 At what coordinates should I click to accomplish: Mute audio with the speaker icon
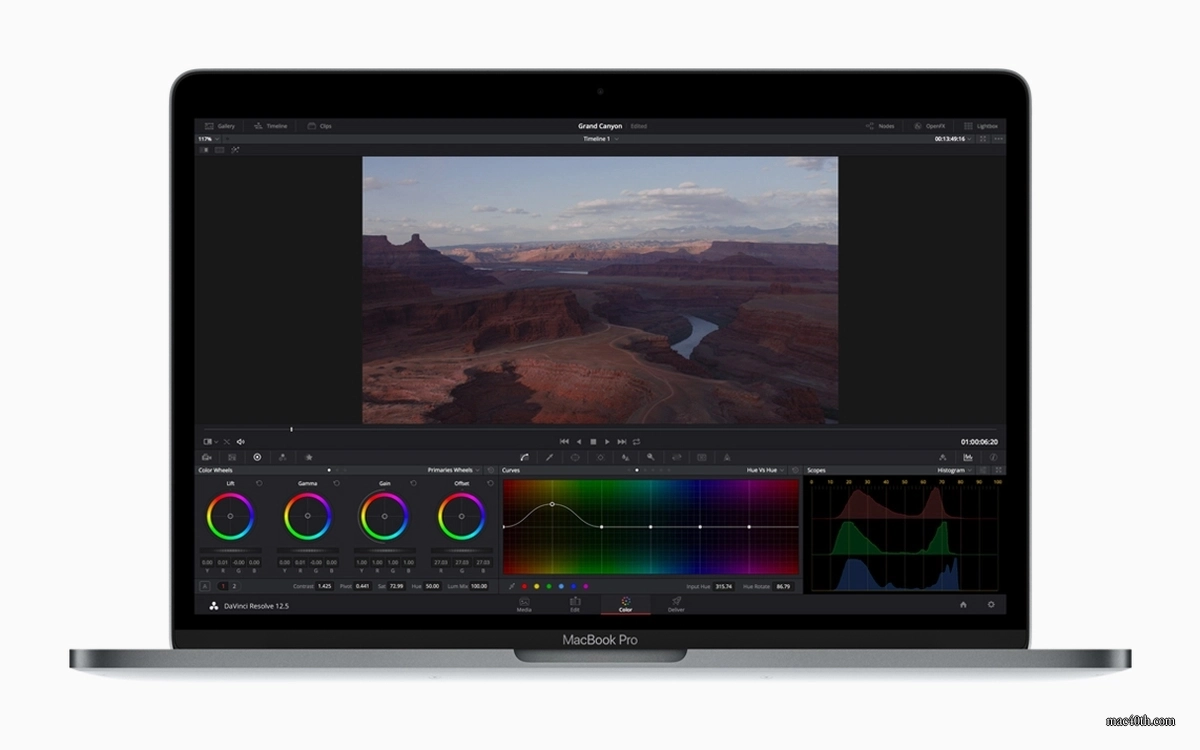[240, 441]
